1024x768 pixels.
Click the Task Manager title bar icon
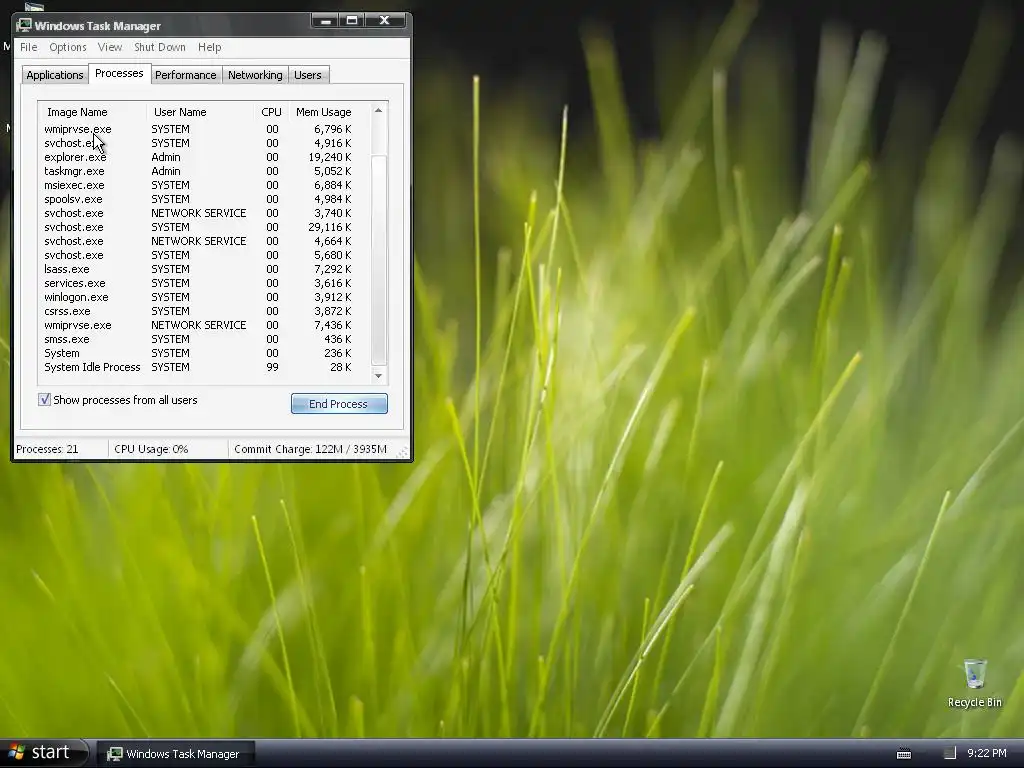point(24,25)
